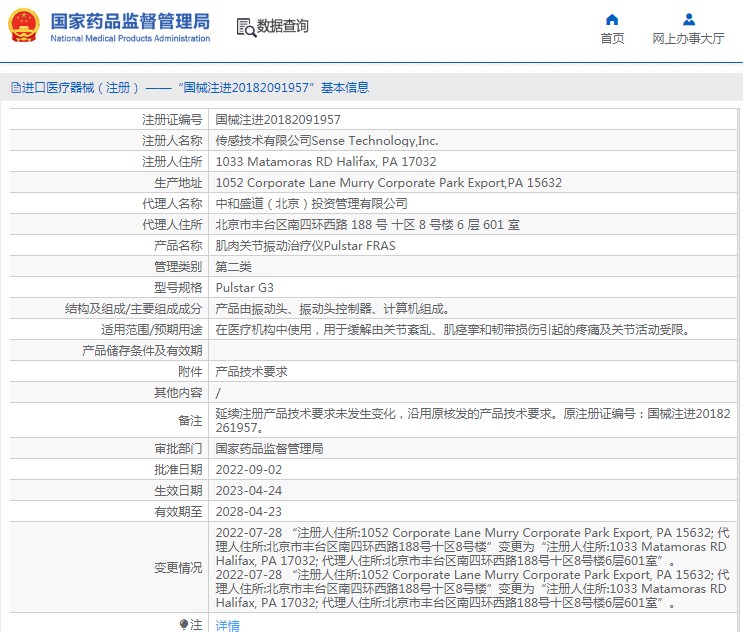Click the 注册证编号 row label

click(172, 119)
